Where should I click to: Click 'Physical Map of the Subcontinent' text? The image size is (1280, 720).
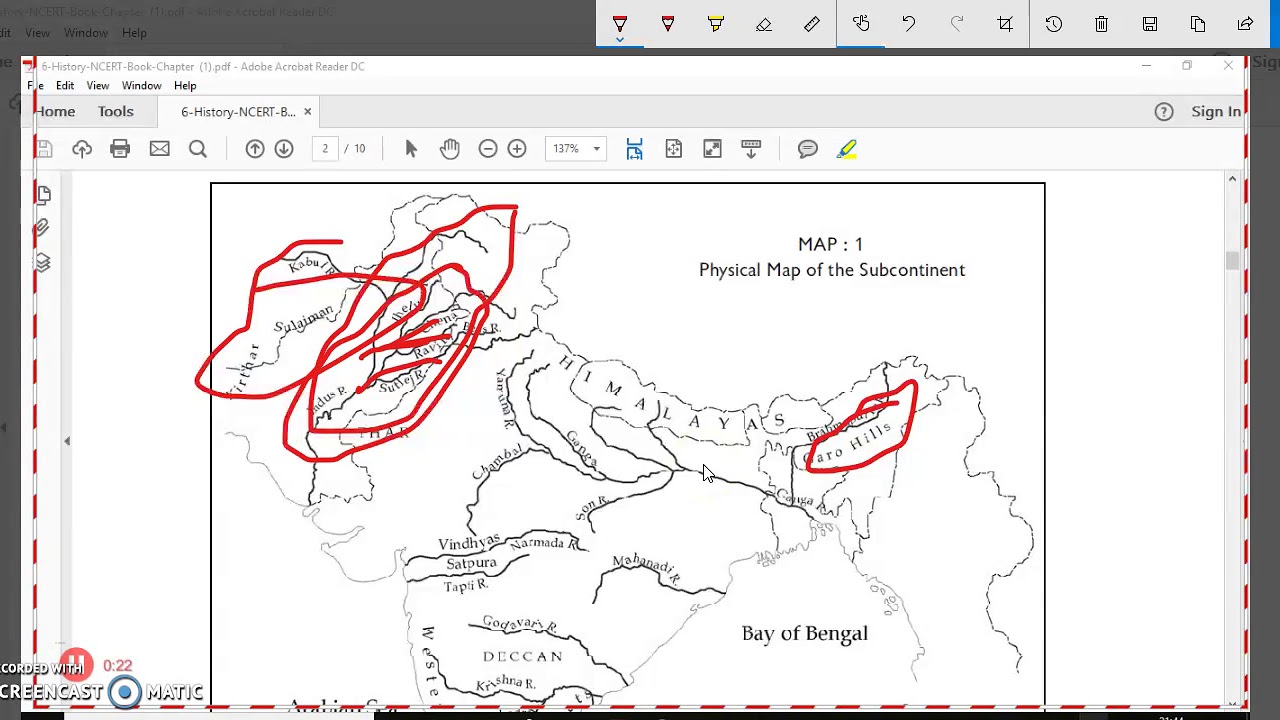pos(832,270)
